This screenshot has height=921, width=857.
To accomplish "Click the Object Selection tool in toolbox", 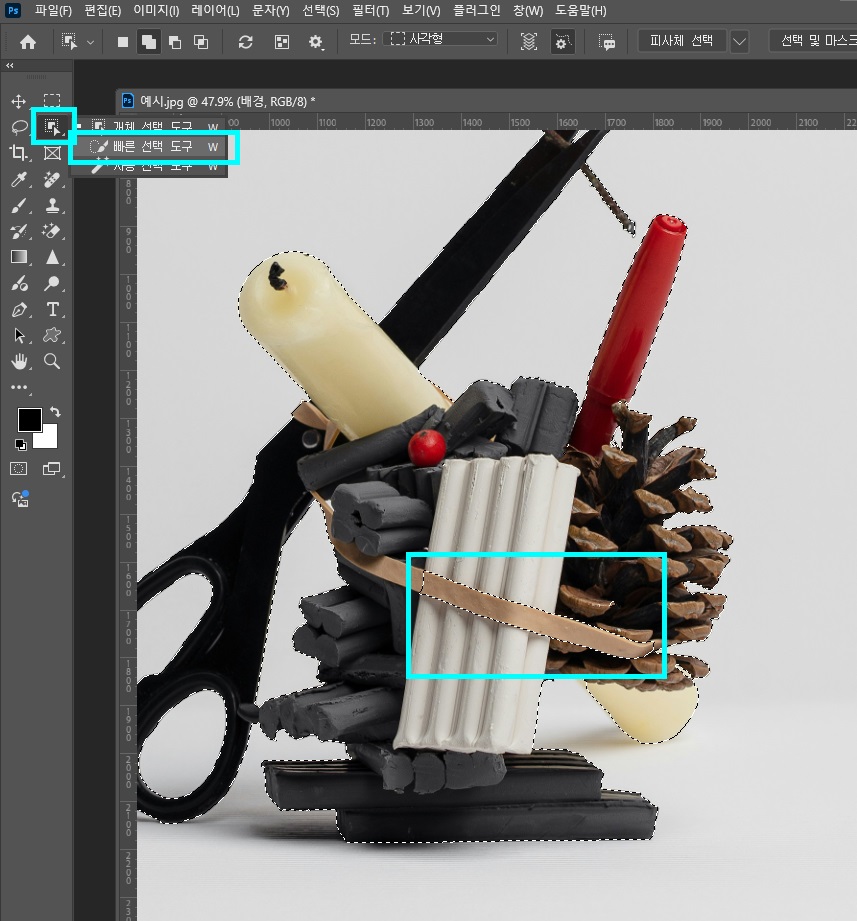I will 52,126.
